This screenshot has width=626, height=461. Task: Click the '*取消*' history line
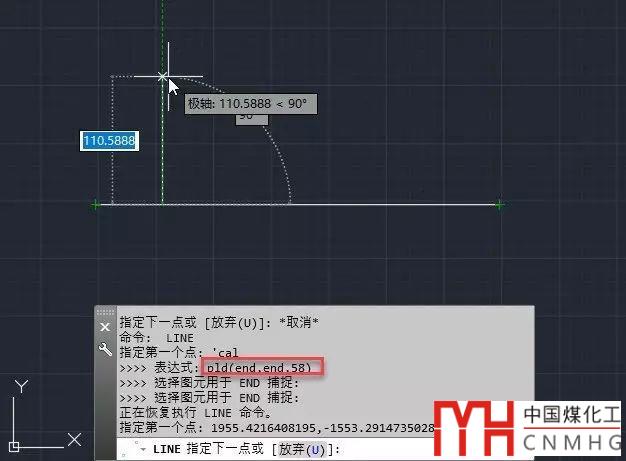coord(219,322)
